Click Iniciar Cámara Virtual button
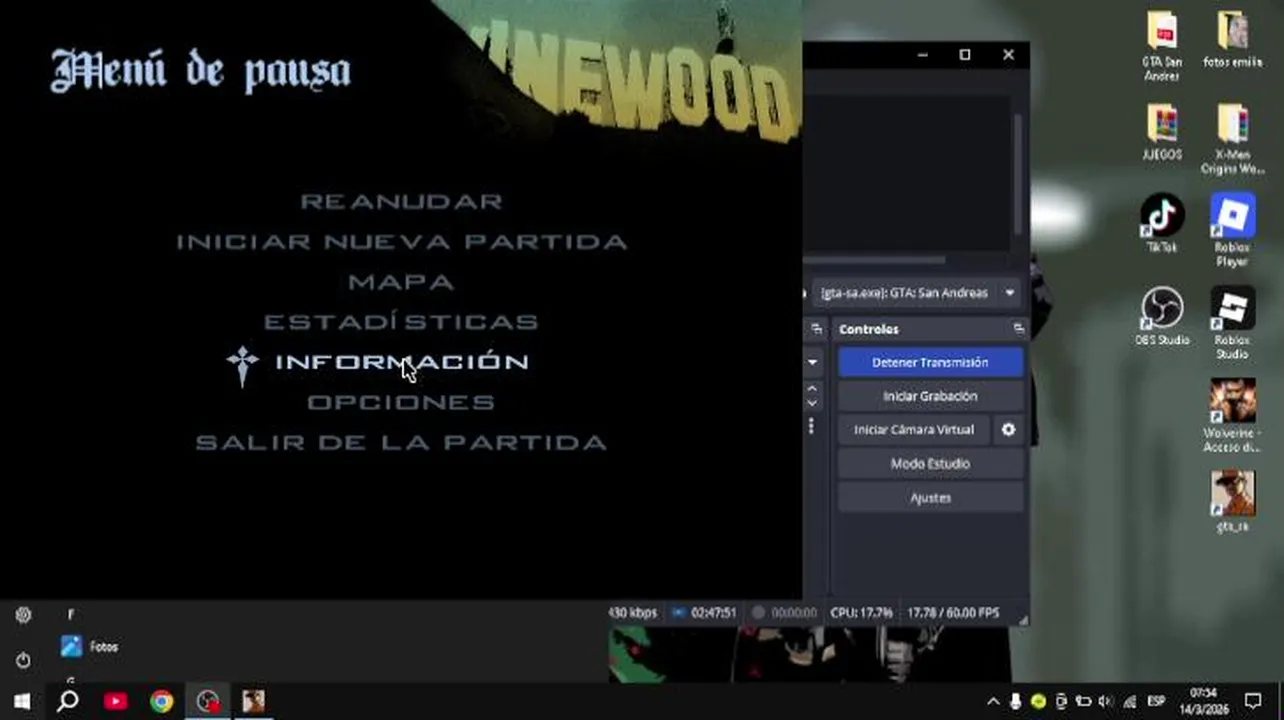 914,429
